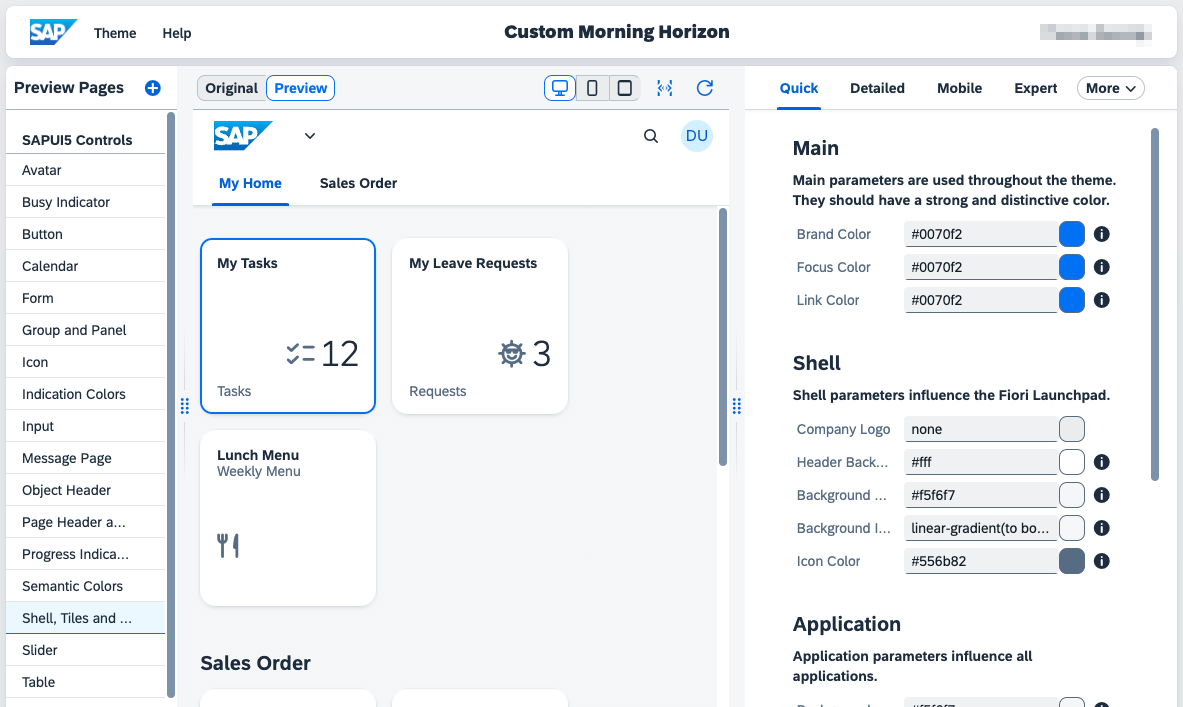Select the tablet device preview icon
Image resolution: width=1183 pixels, height=707 pixels.
tap(625, 88)
